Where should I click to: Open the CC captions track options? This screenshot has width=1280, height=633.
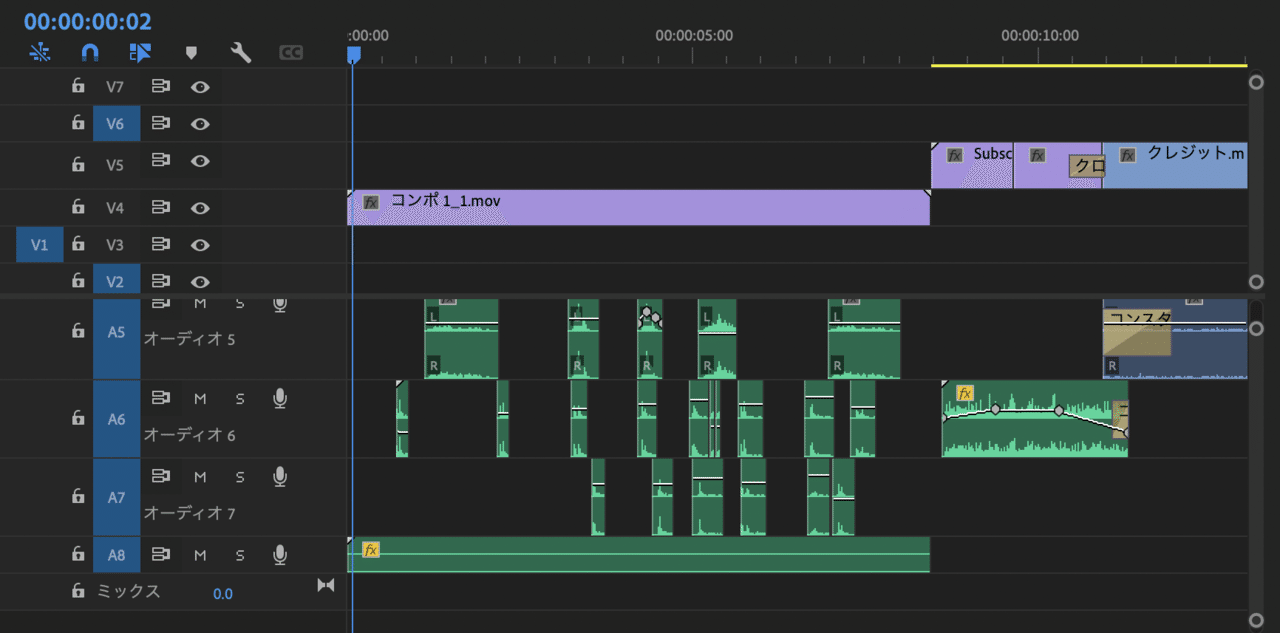tap(291, 52)
